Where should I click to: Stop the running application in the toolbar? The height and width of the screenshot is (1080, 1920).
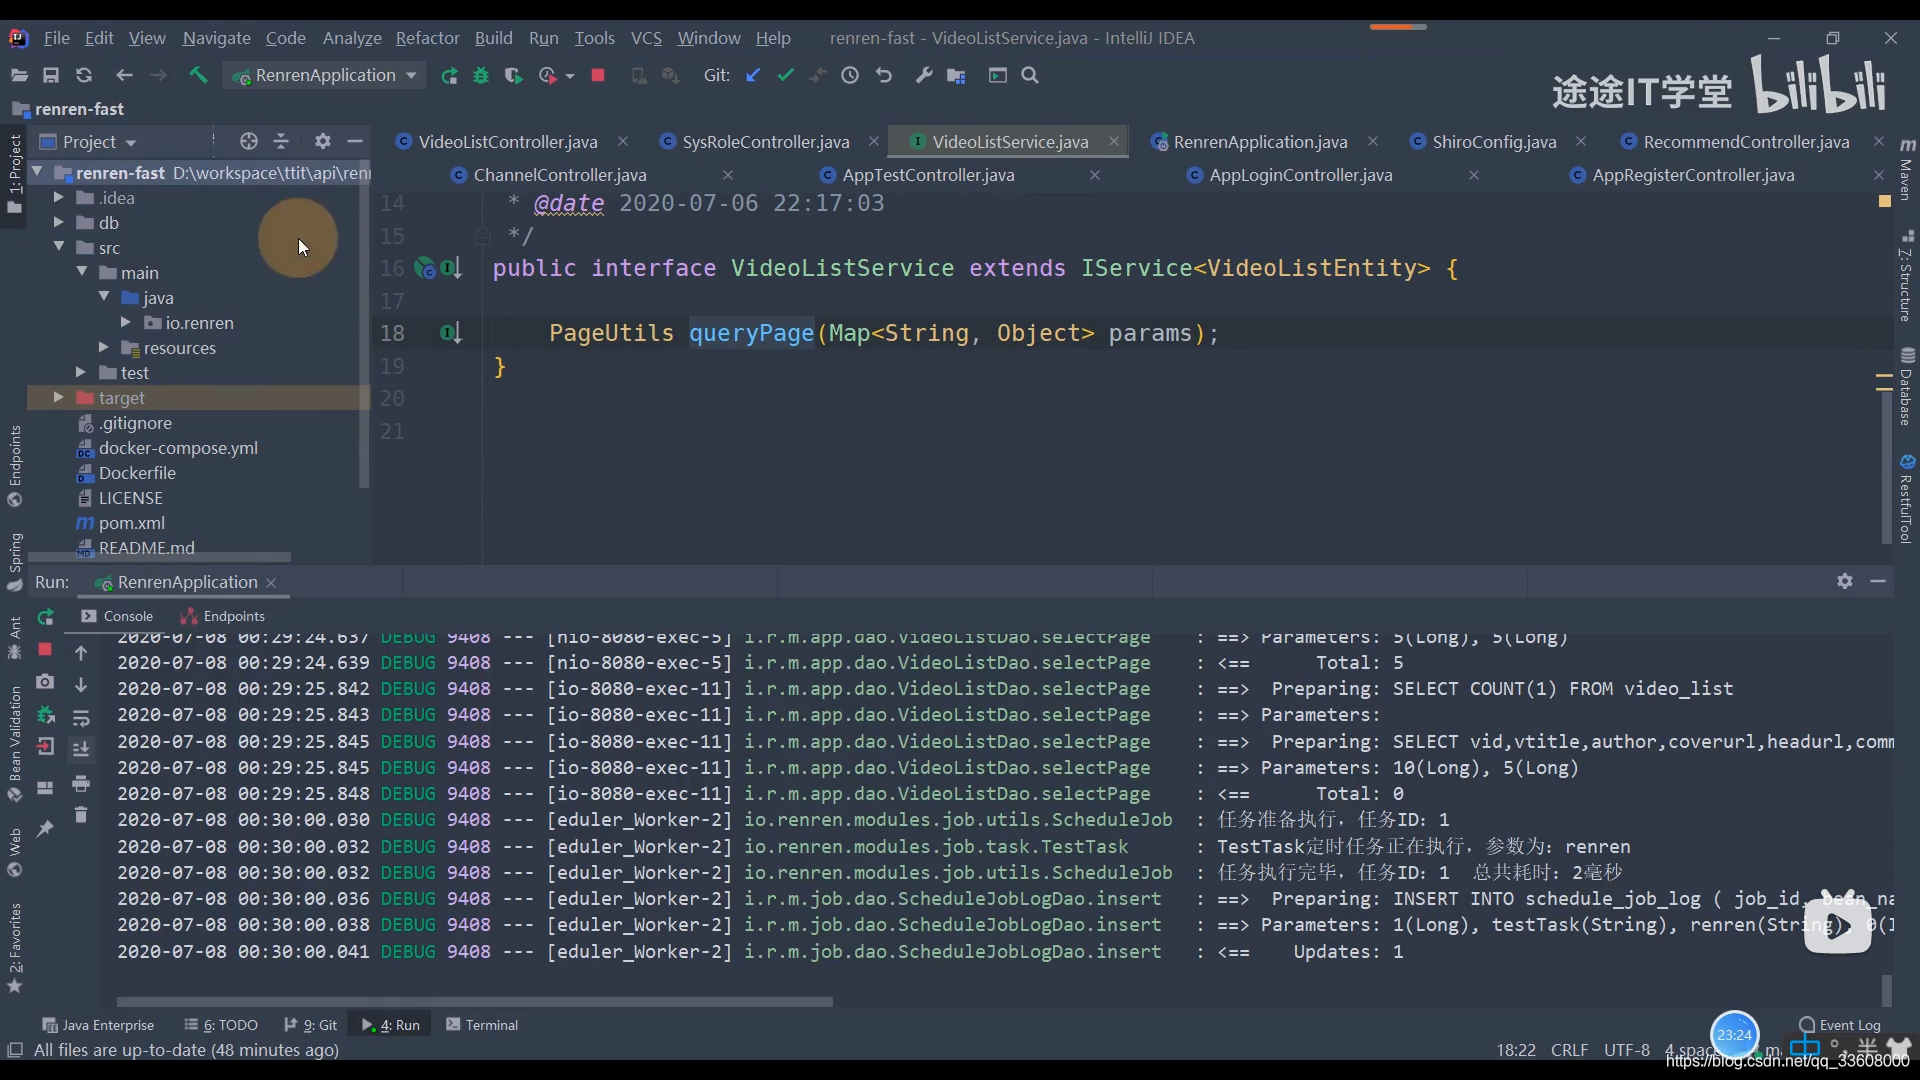pos(598,75)
